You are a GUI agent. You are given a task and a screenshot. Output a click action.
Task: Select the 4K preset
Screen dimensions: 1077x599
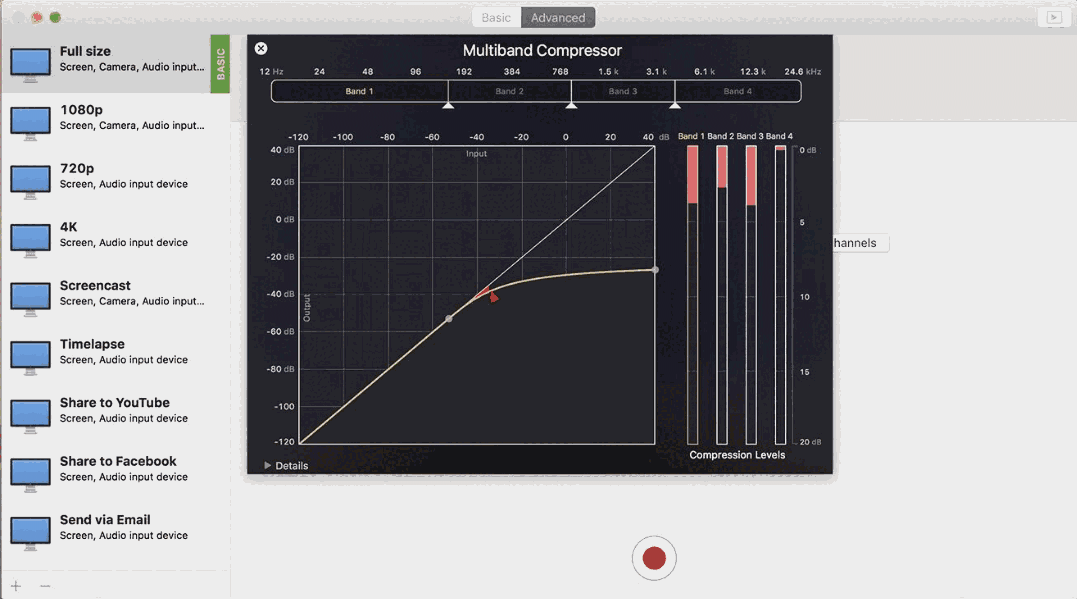pos(115,239)
